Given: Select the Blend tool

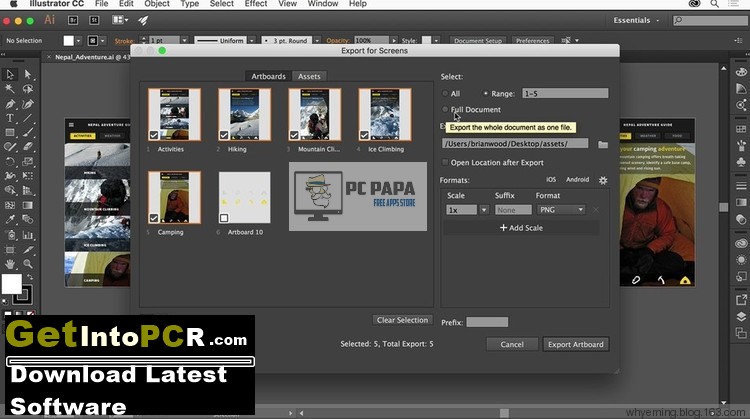Looking at the screenshot, I should point(28,220).
